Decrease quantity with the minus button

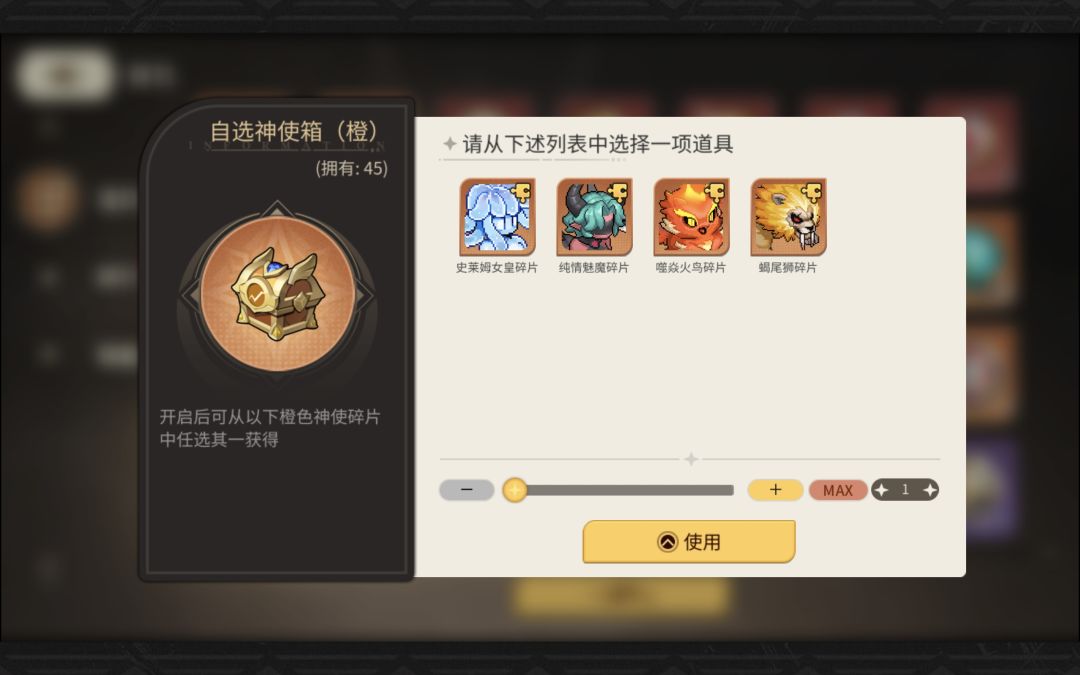tap(467, 490)
